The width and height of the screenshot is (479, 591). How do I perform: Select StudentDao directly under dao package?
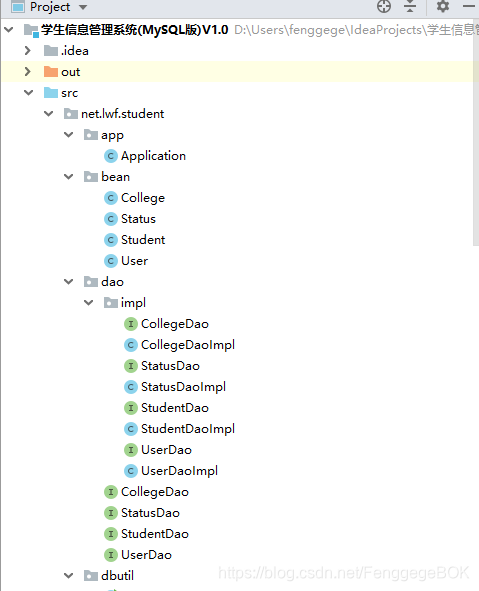coord(155,534)
